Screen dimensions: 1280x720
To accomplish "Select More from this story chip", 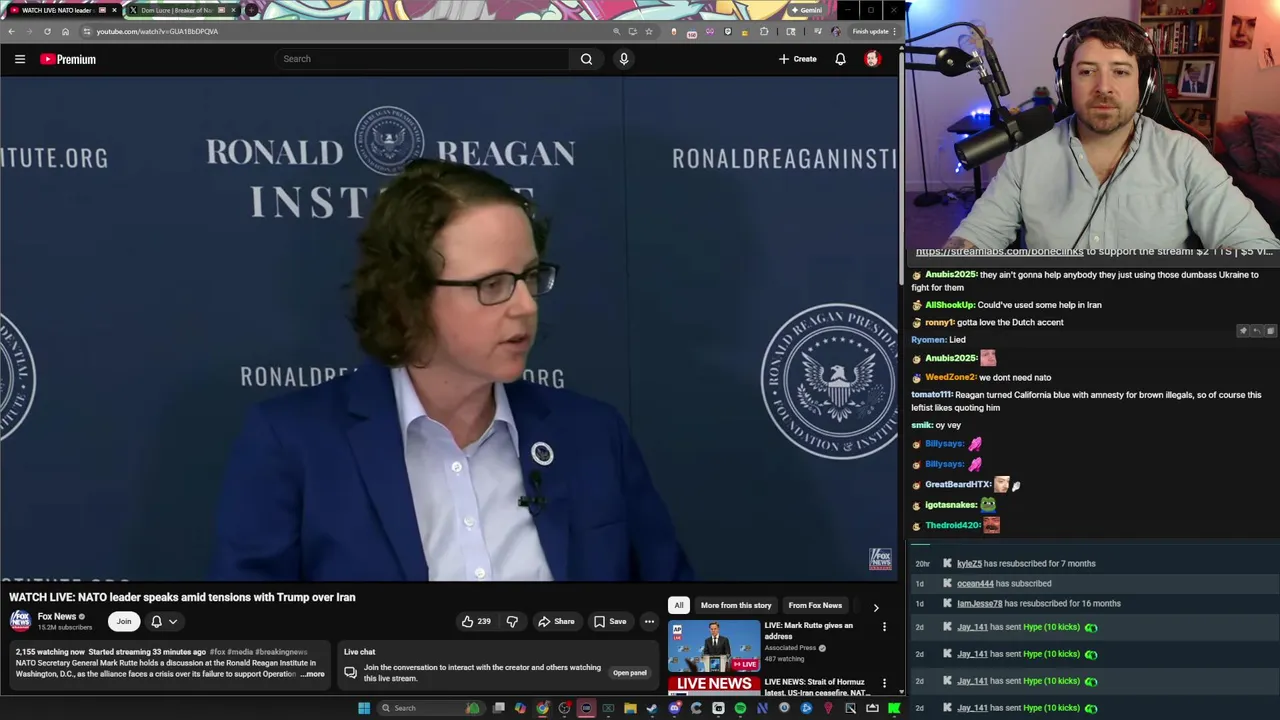I will 736,605.
